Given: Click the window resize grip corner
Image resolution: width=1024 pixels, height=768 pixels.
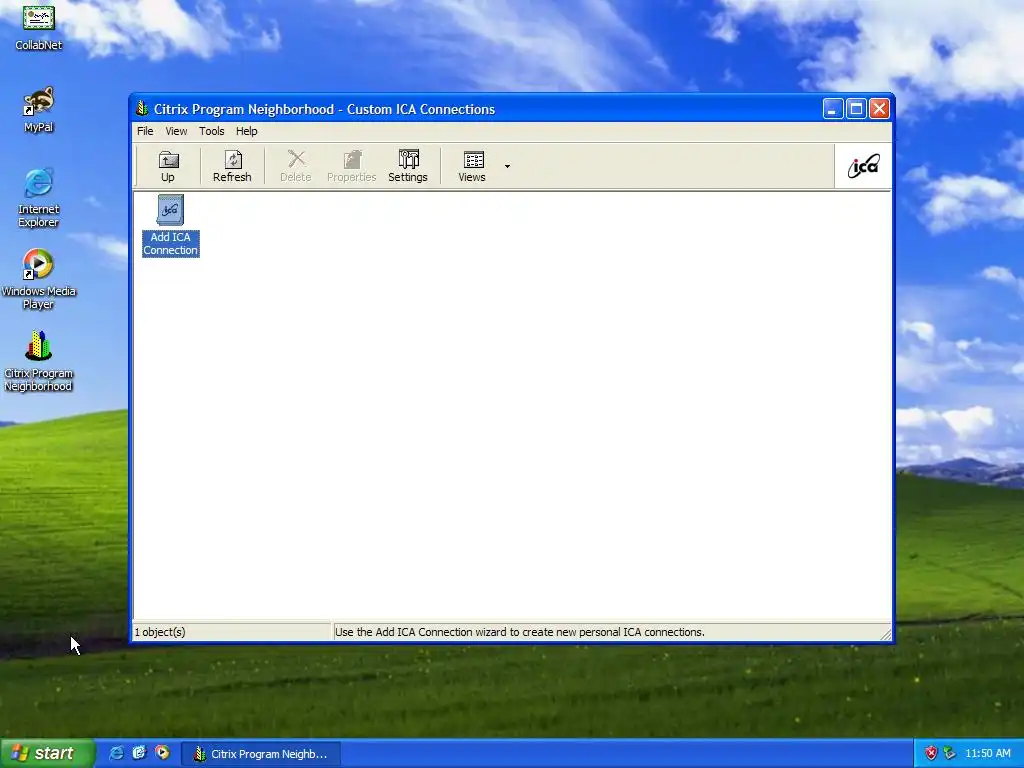Looking at the screenshot, I should (x=886, y=634).
